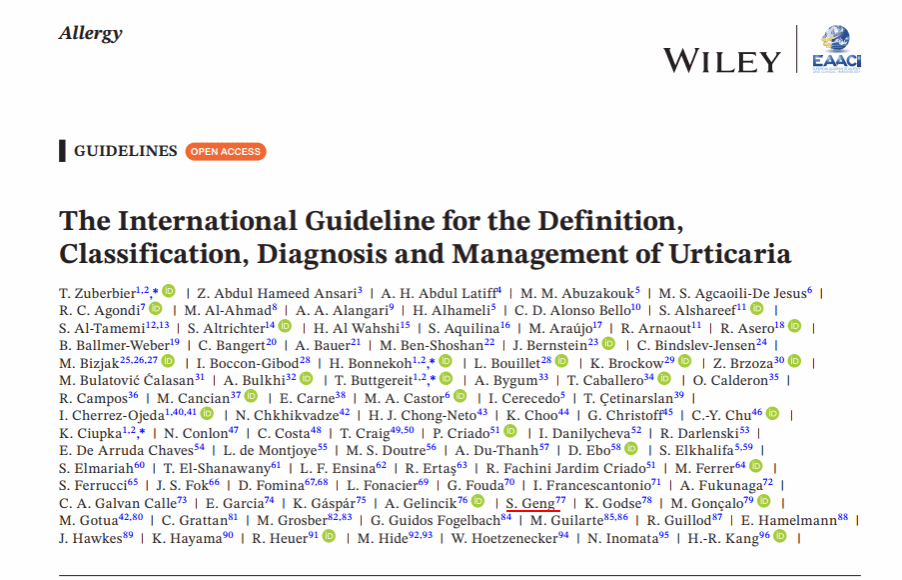Viewport: 902px width, 580px height.
Task: Click affiliation link 94 after W. Hoetzenecker
Action: pos(564,535)
